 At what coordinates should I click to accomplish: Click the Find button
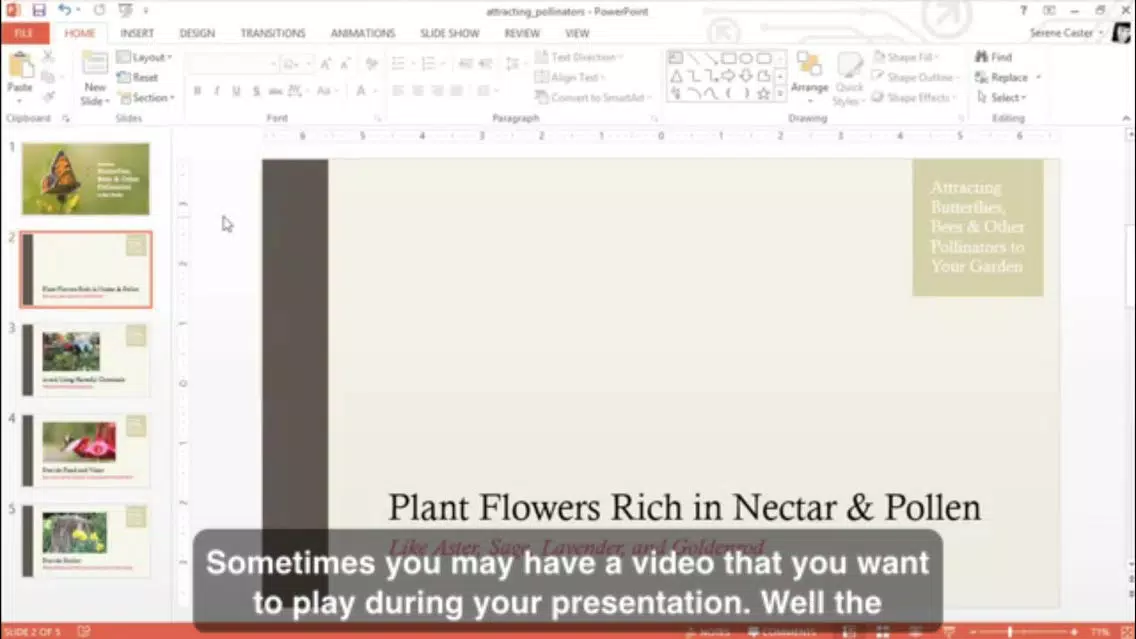[993, 57]
